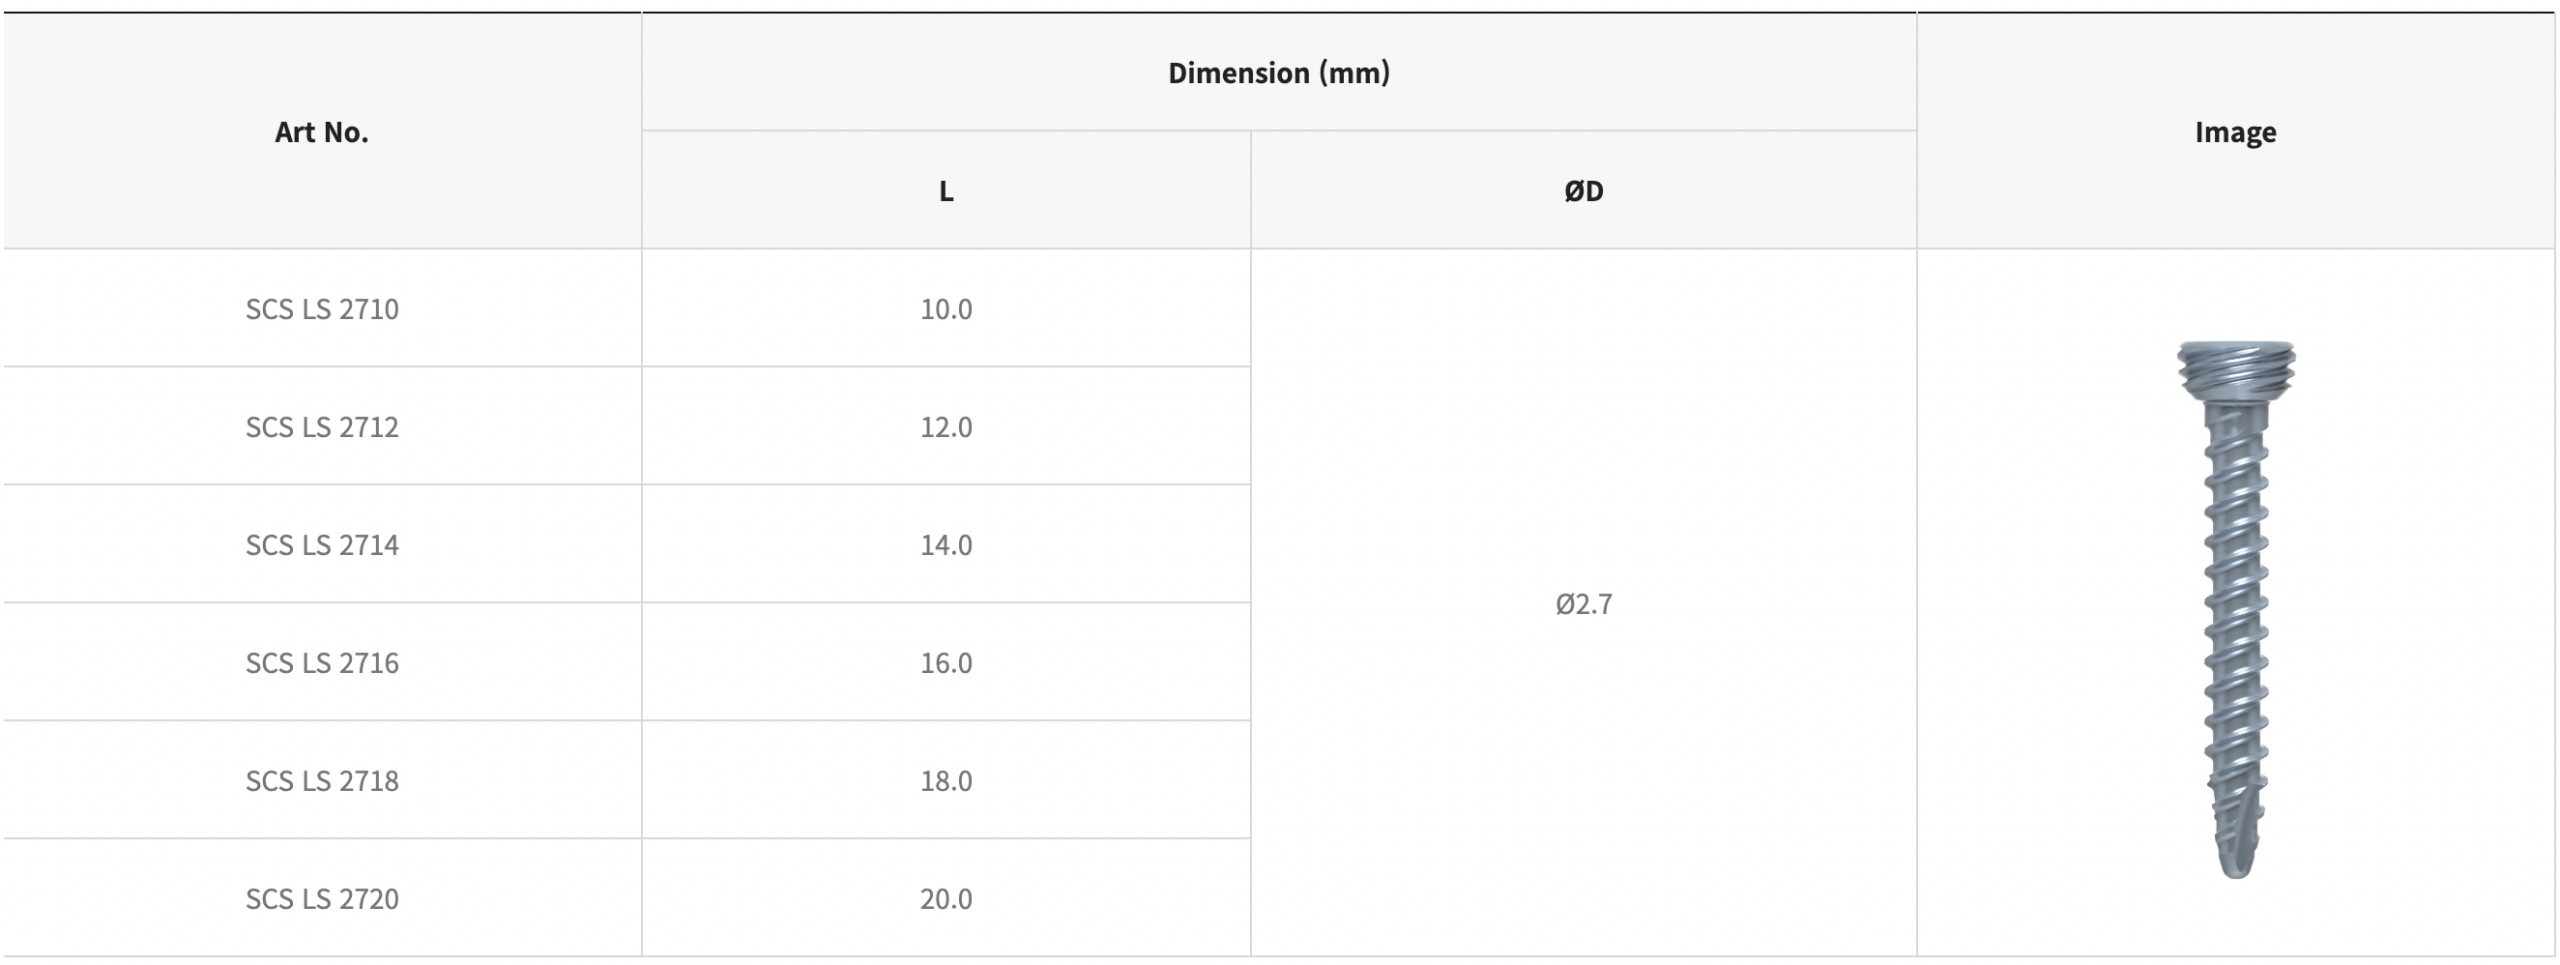Click the 16.0 length value
The image size is (2560, 965).
tap(946, 663)
